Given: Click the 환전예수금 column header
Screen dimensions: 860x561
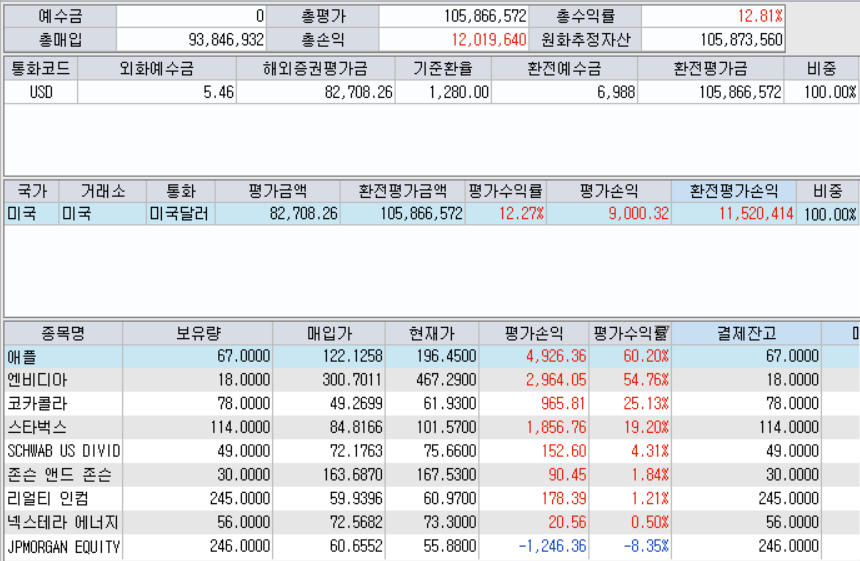Looking at the screenshot, I should 564,69.
